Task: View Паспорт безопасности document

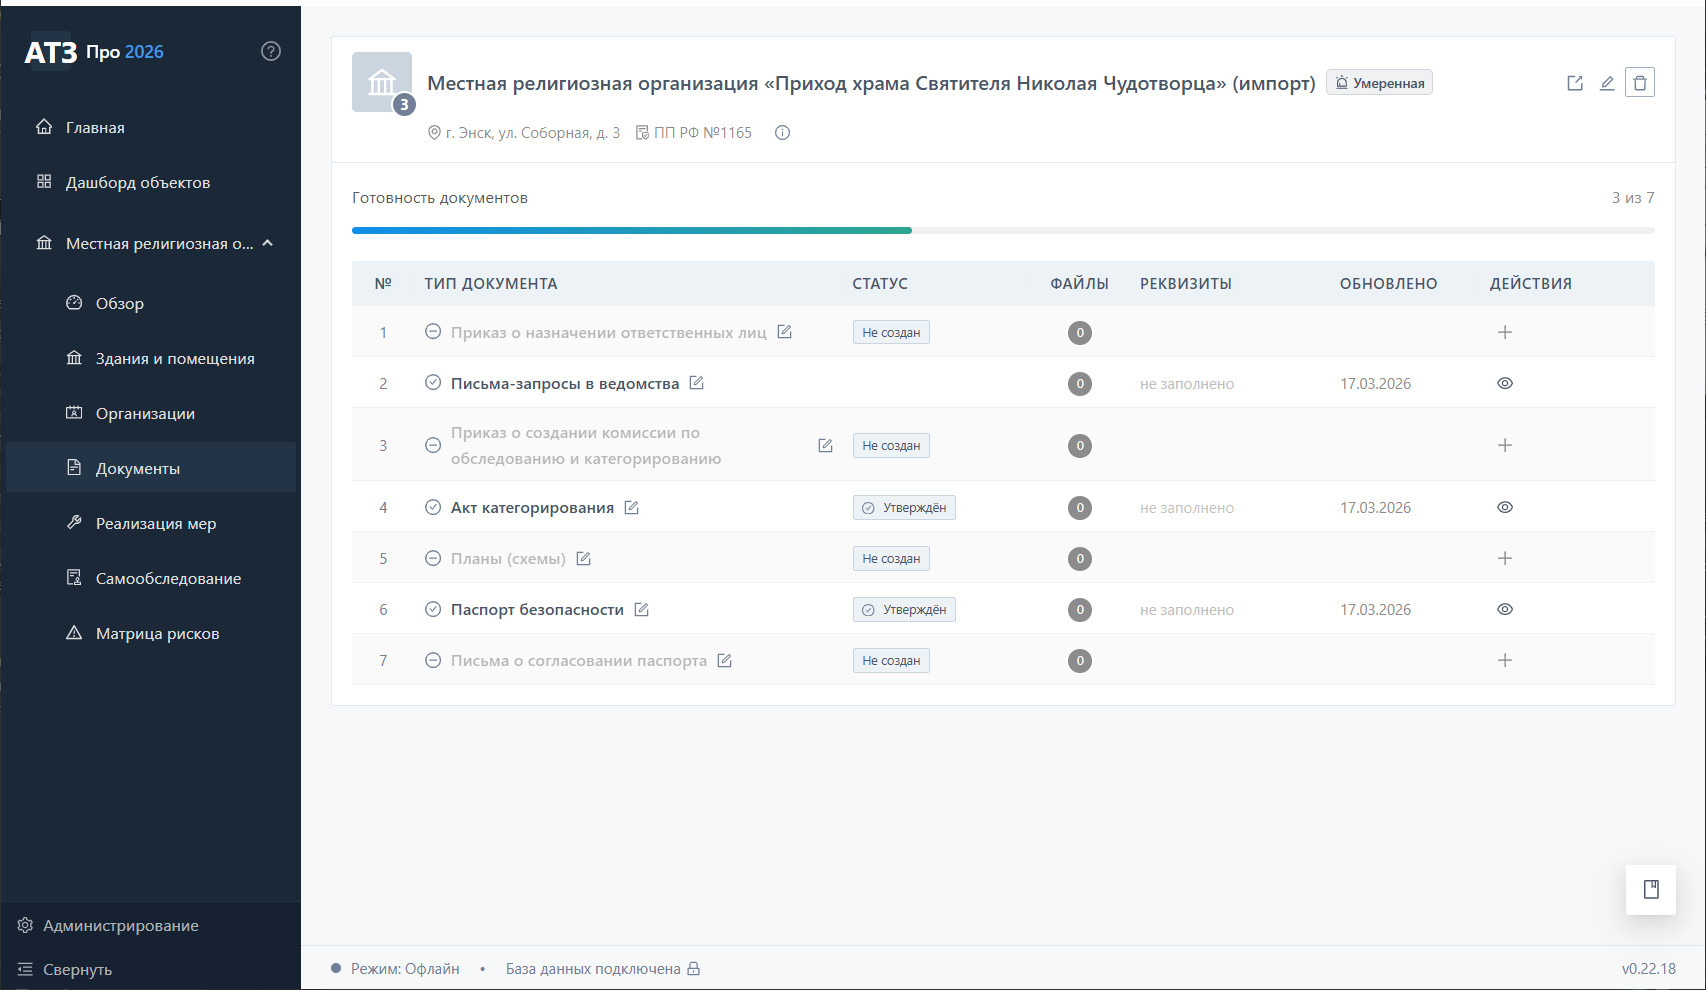Action: (1505, 609)
